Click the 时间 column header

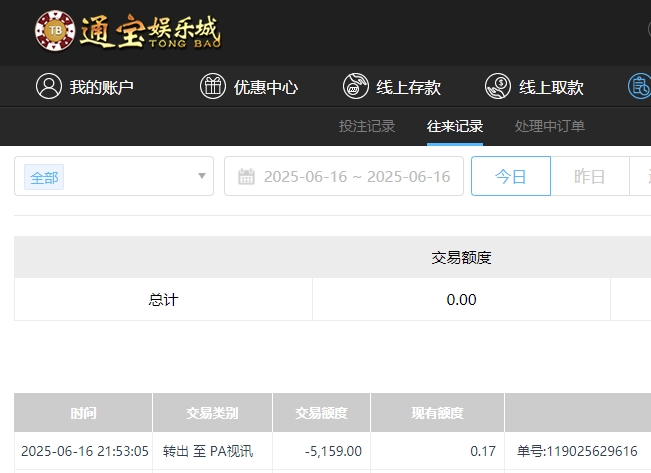(x=83, y=413)
